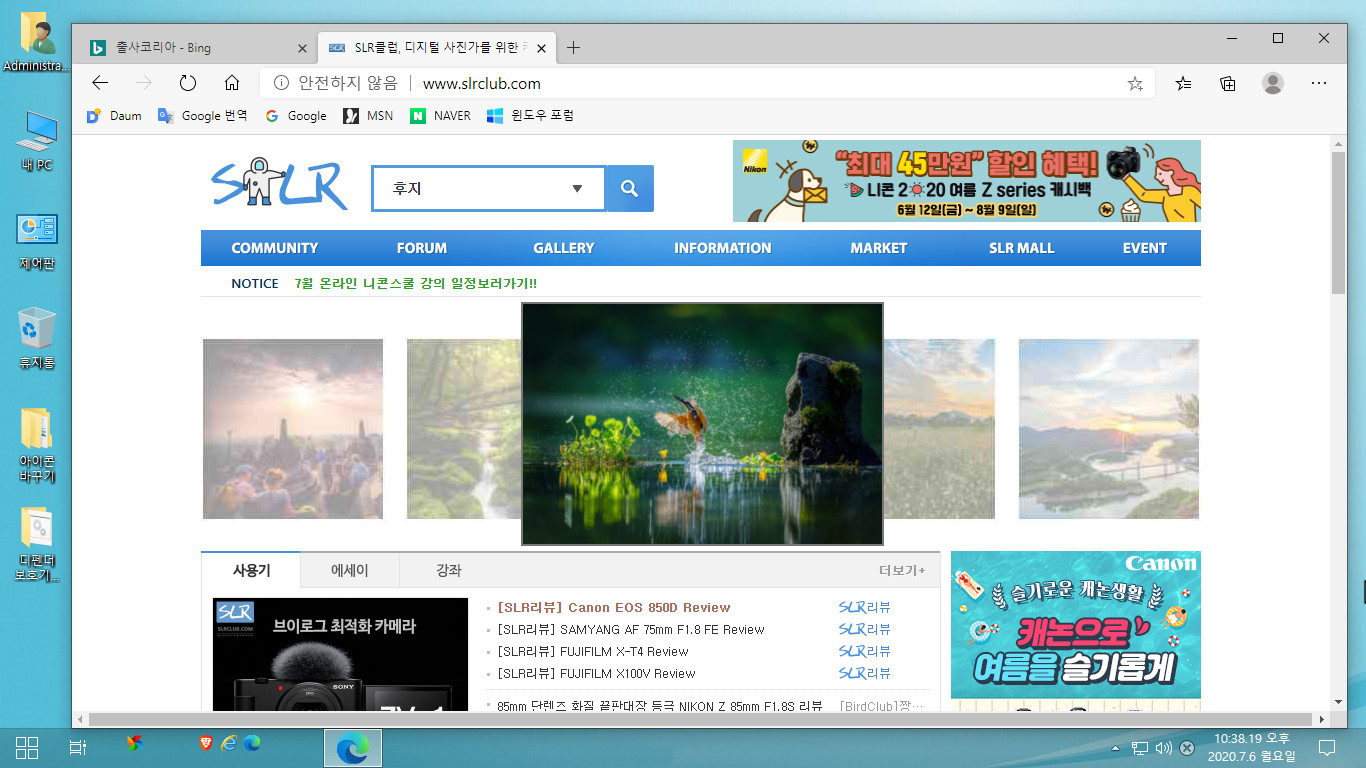The image size is (1366, 768).
Task: Launch Brave from the taskbar
Action: [x=206, y=742]
